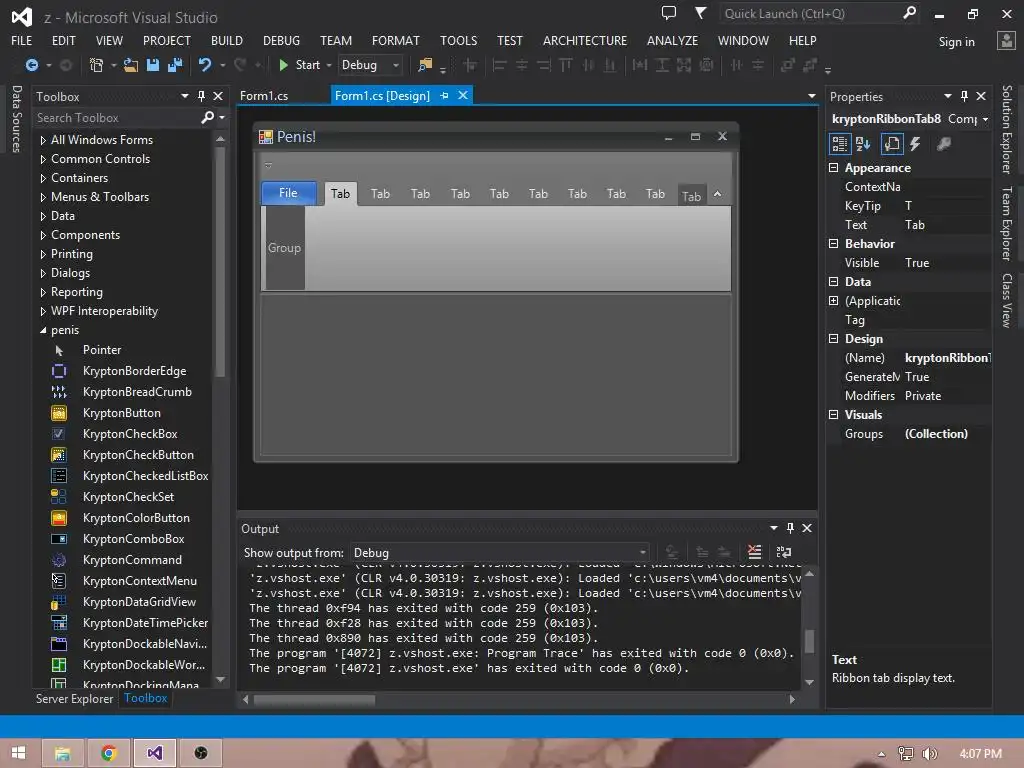Image resolution: width=1024 pixels, height=768 pixels.
Task: Click the New Project toolbar icon
Action: [x=96, y=65]
